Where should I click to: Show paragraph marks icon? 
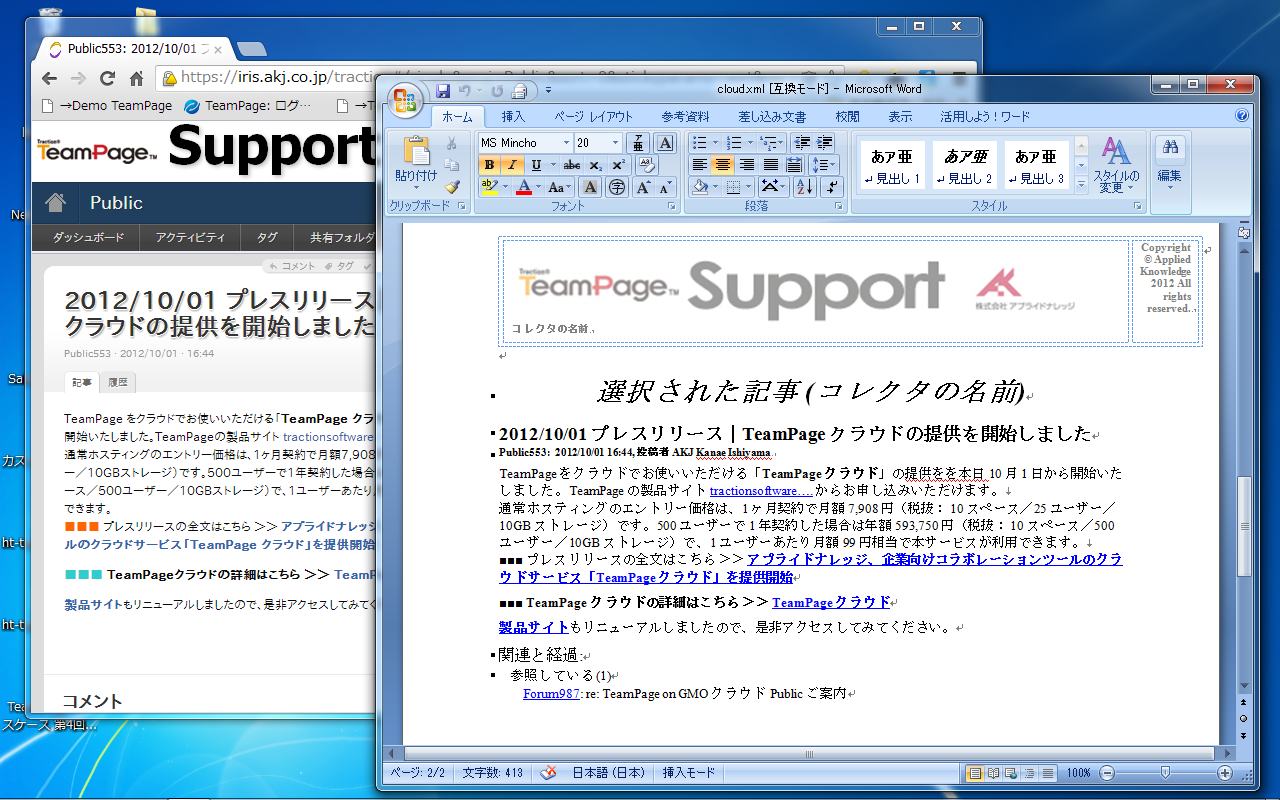coord(832,187)
